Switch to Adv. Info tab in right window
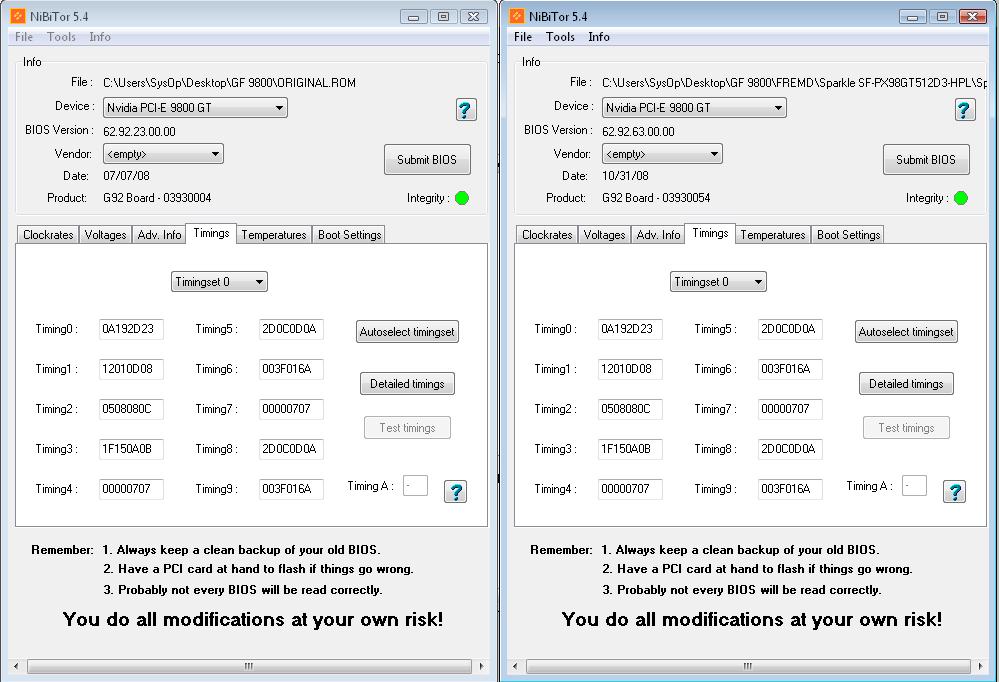 click(658, 235)
